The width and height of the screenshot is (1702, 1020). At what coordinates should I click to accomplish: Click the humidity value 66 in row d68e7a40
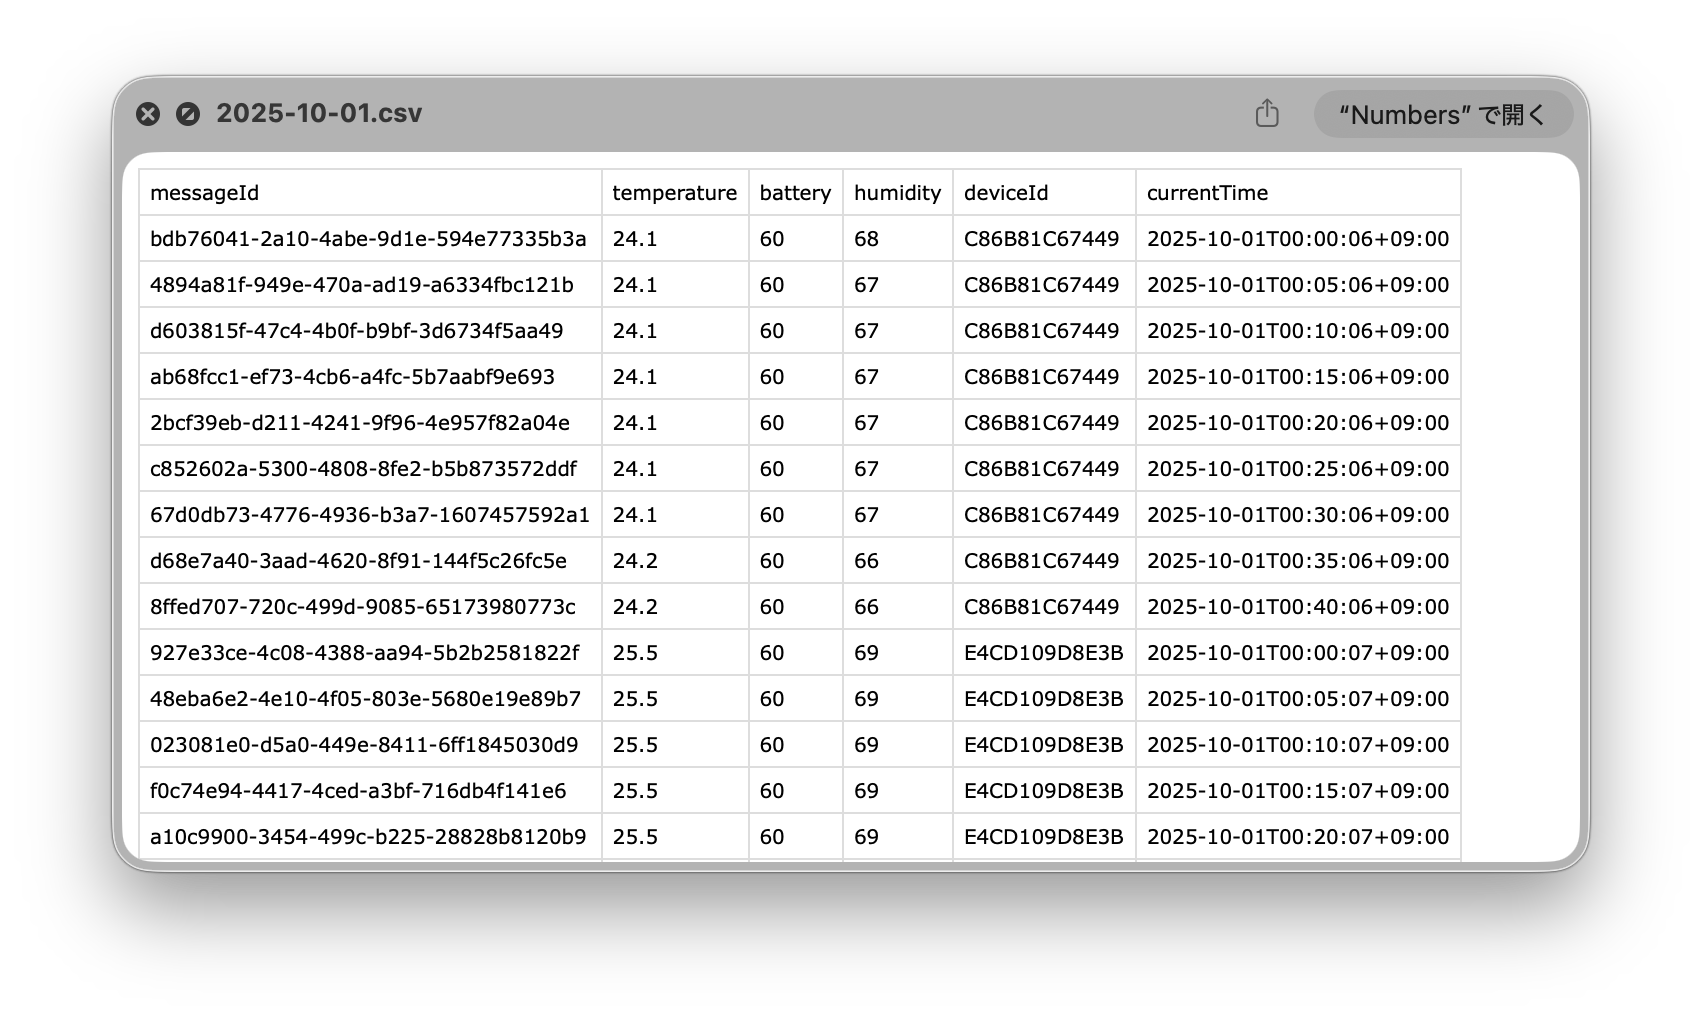click(866, 560)
